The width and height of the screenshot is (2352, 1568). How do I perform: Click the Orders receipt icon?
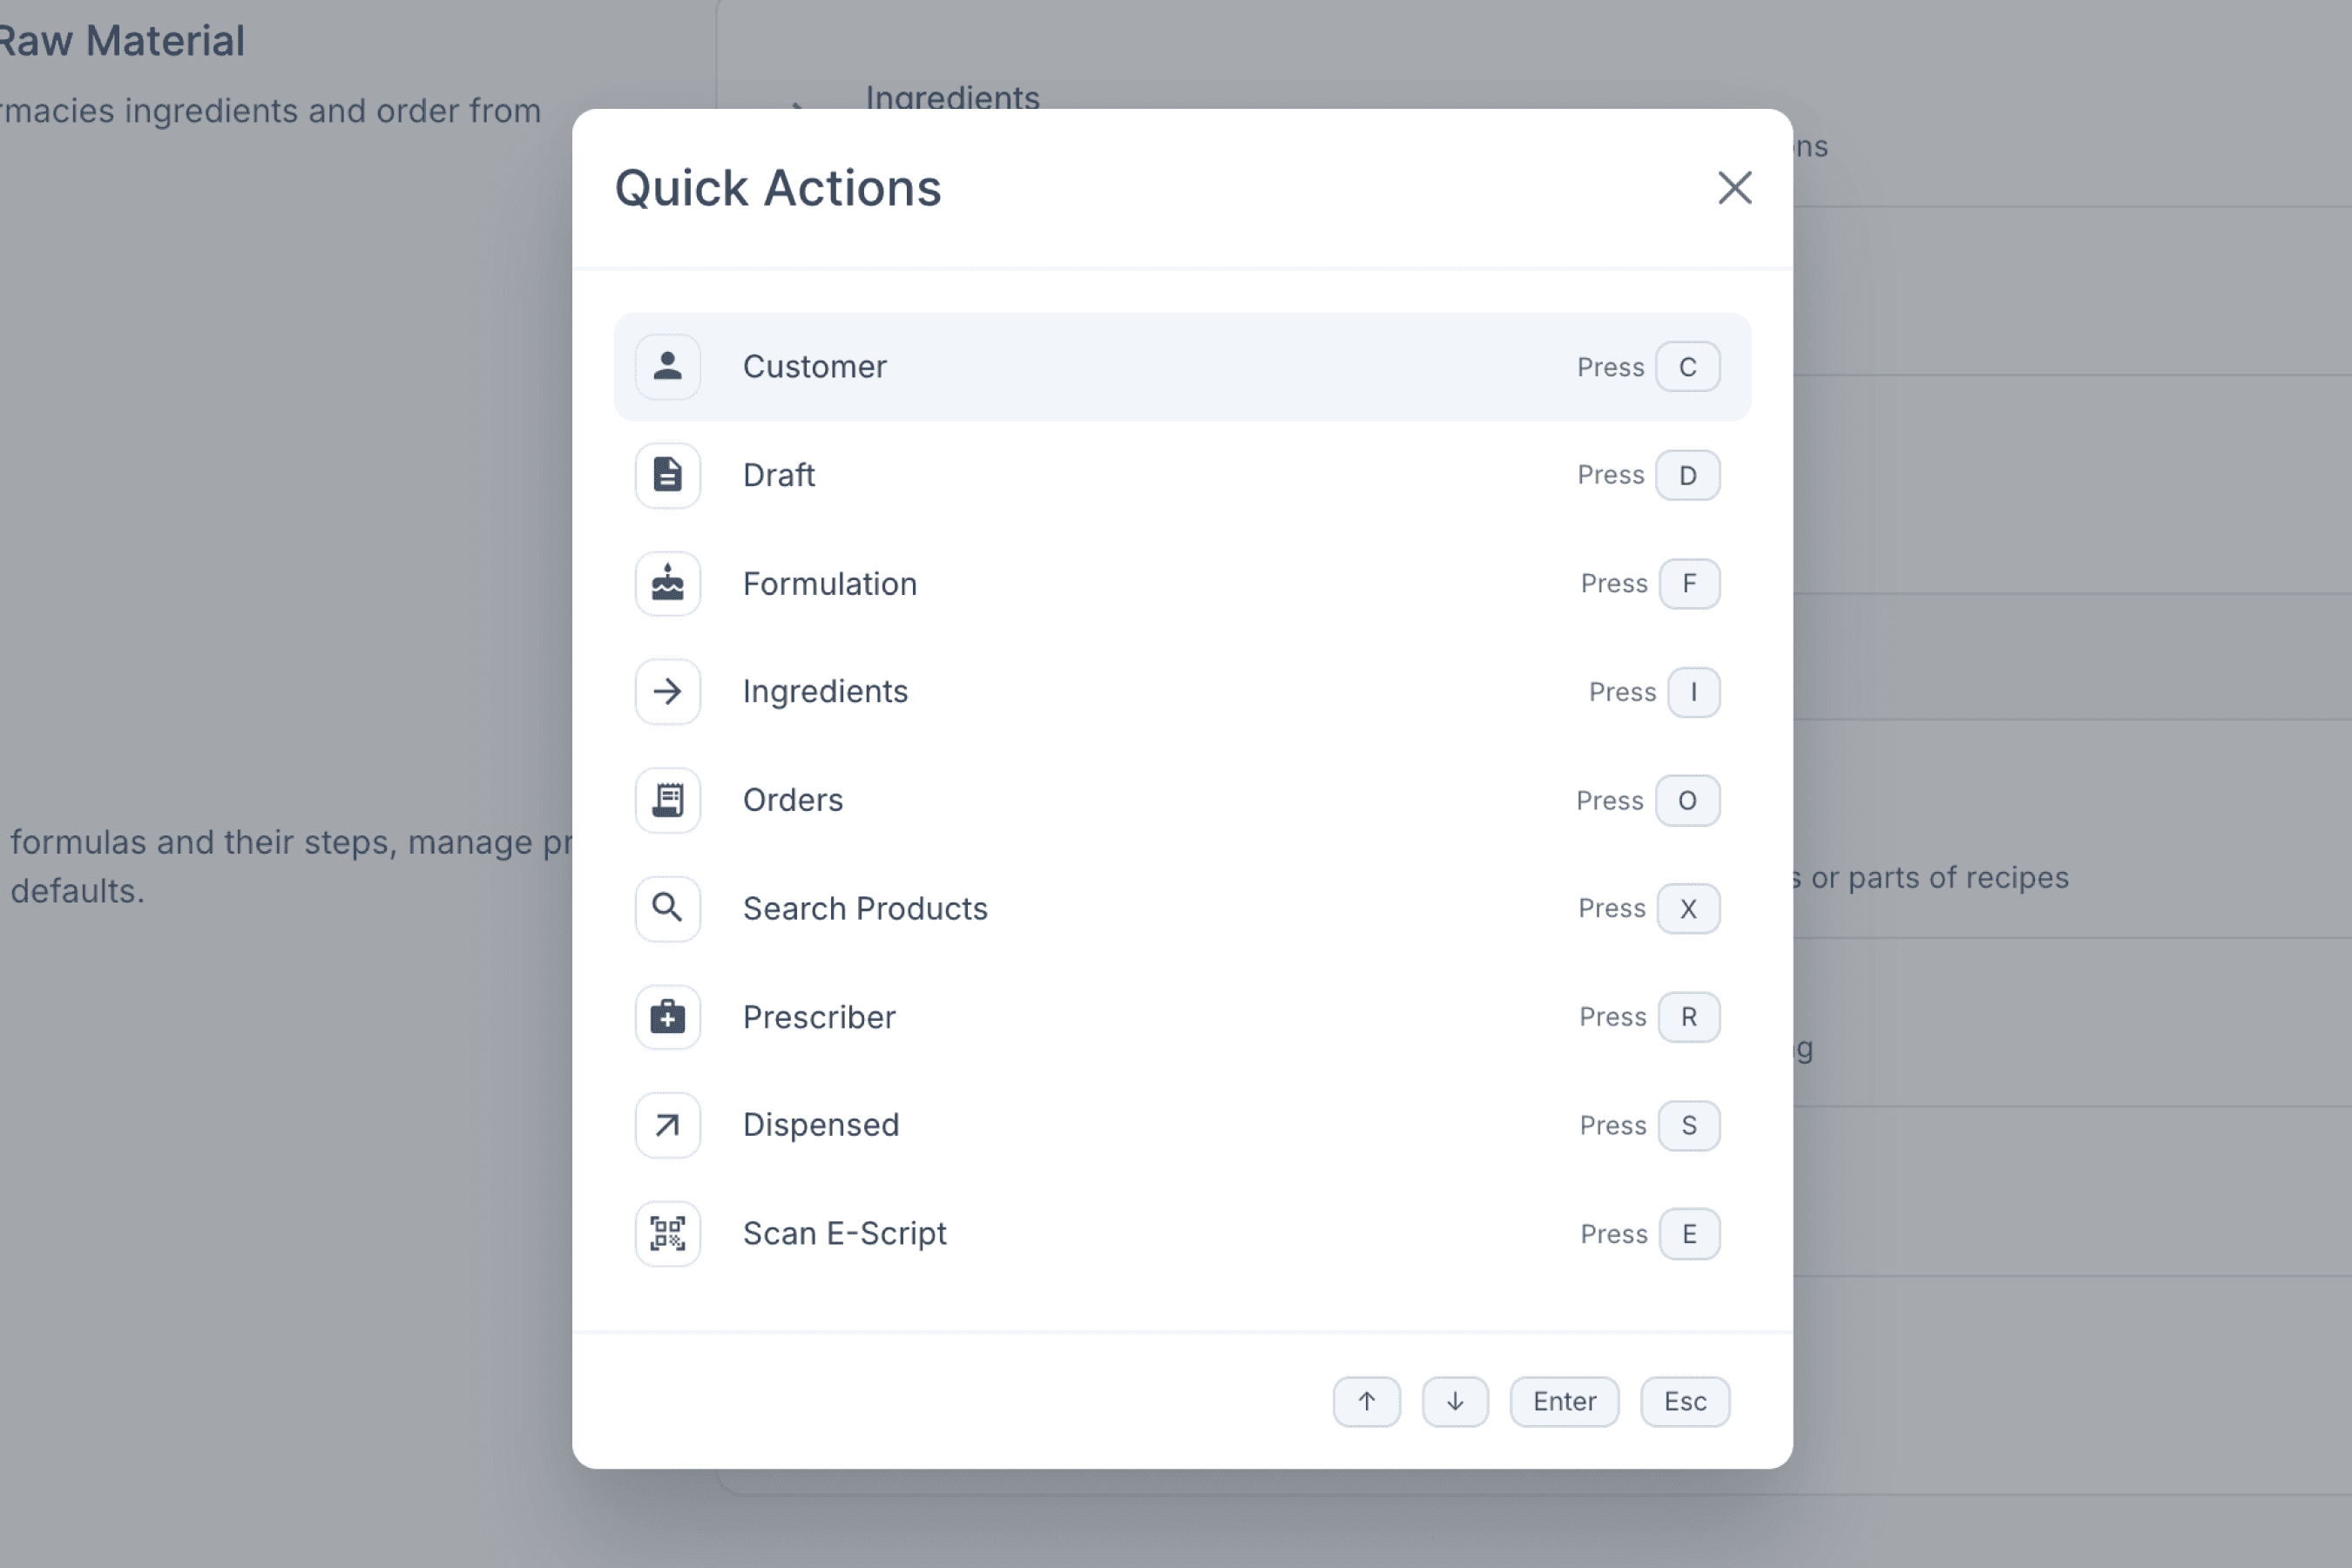pyautogui.click(x=668, y=800)
